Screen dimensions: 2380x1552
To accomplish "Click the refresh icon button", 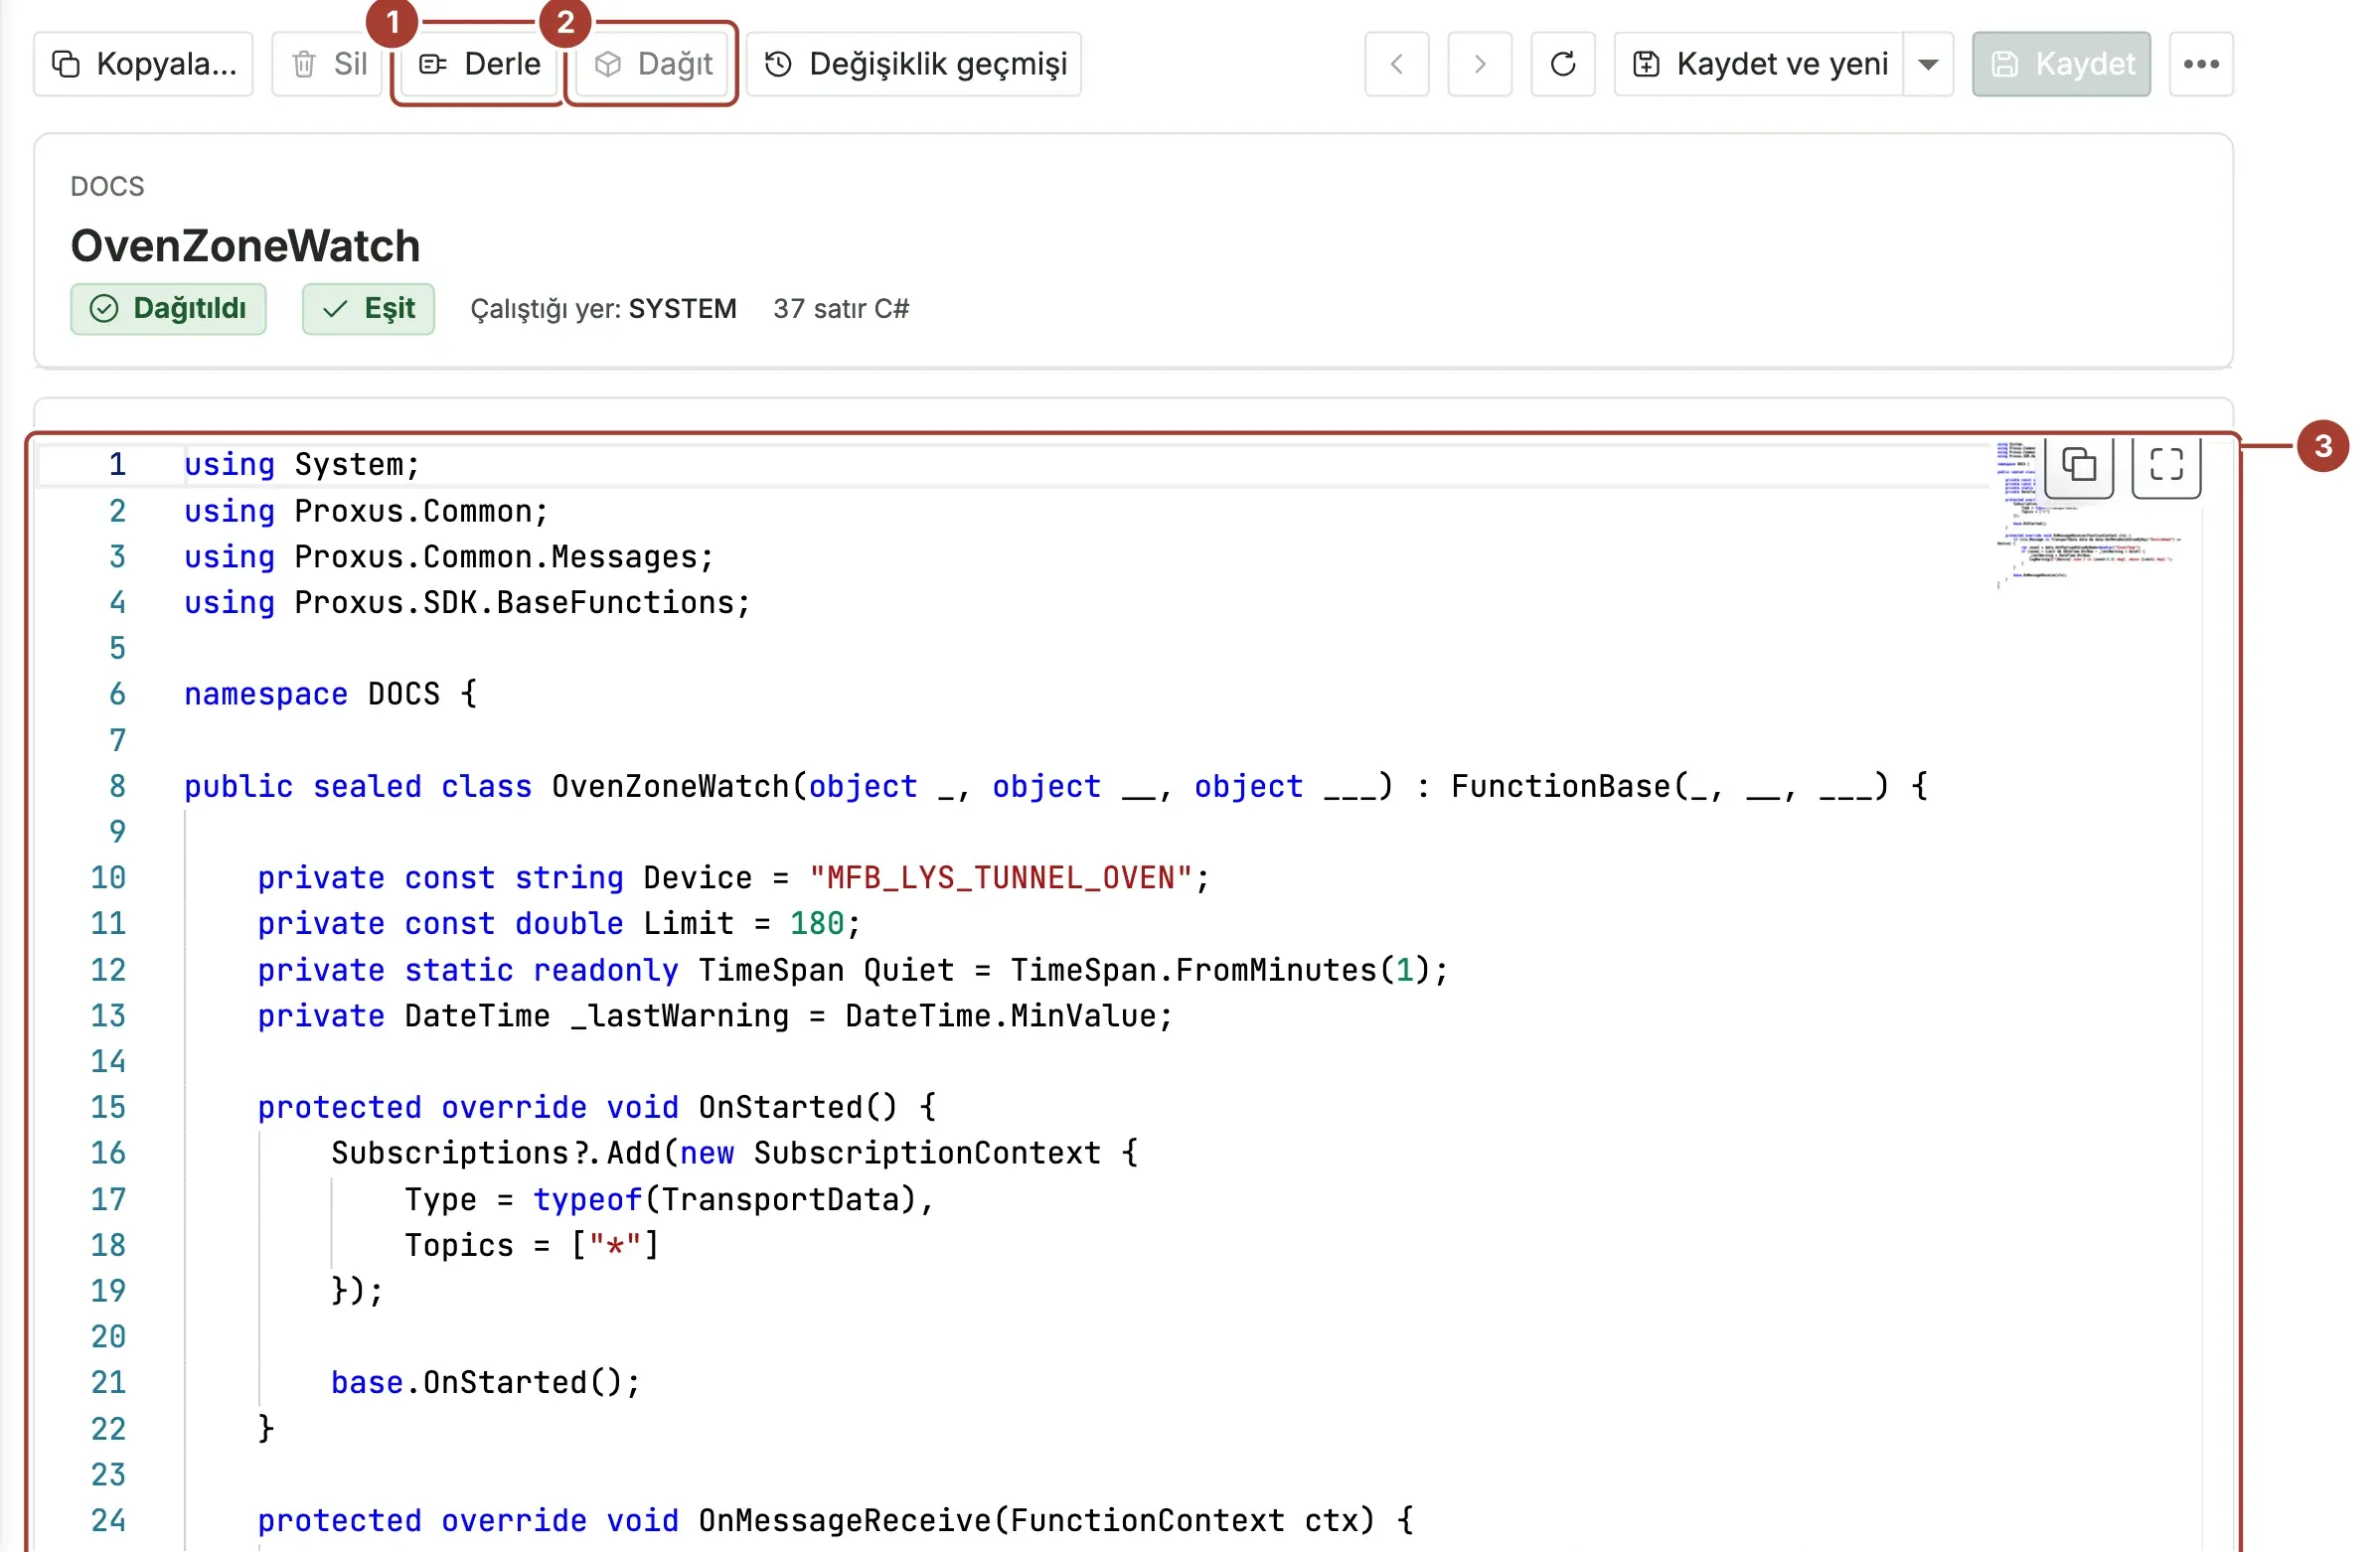I will pyautogui.click(x=1563, y=64).
